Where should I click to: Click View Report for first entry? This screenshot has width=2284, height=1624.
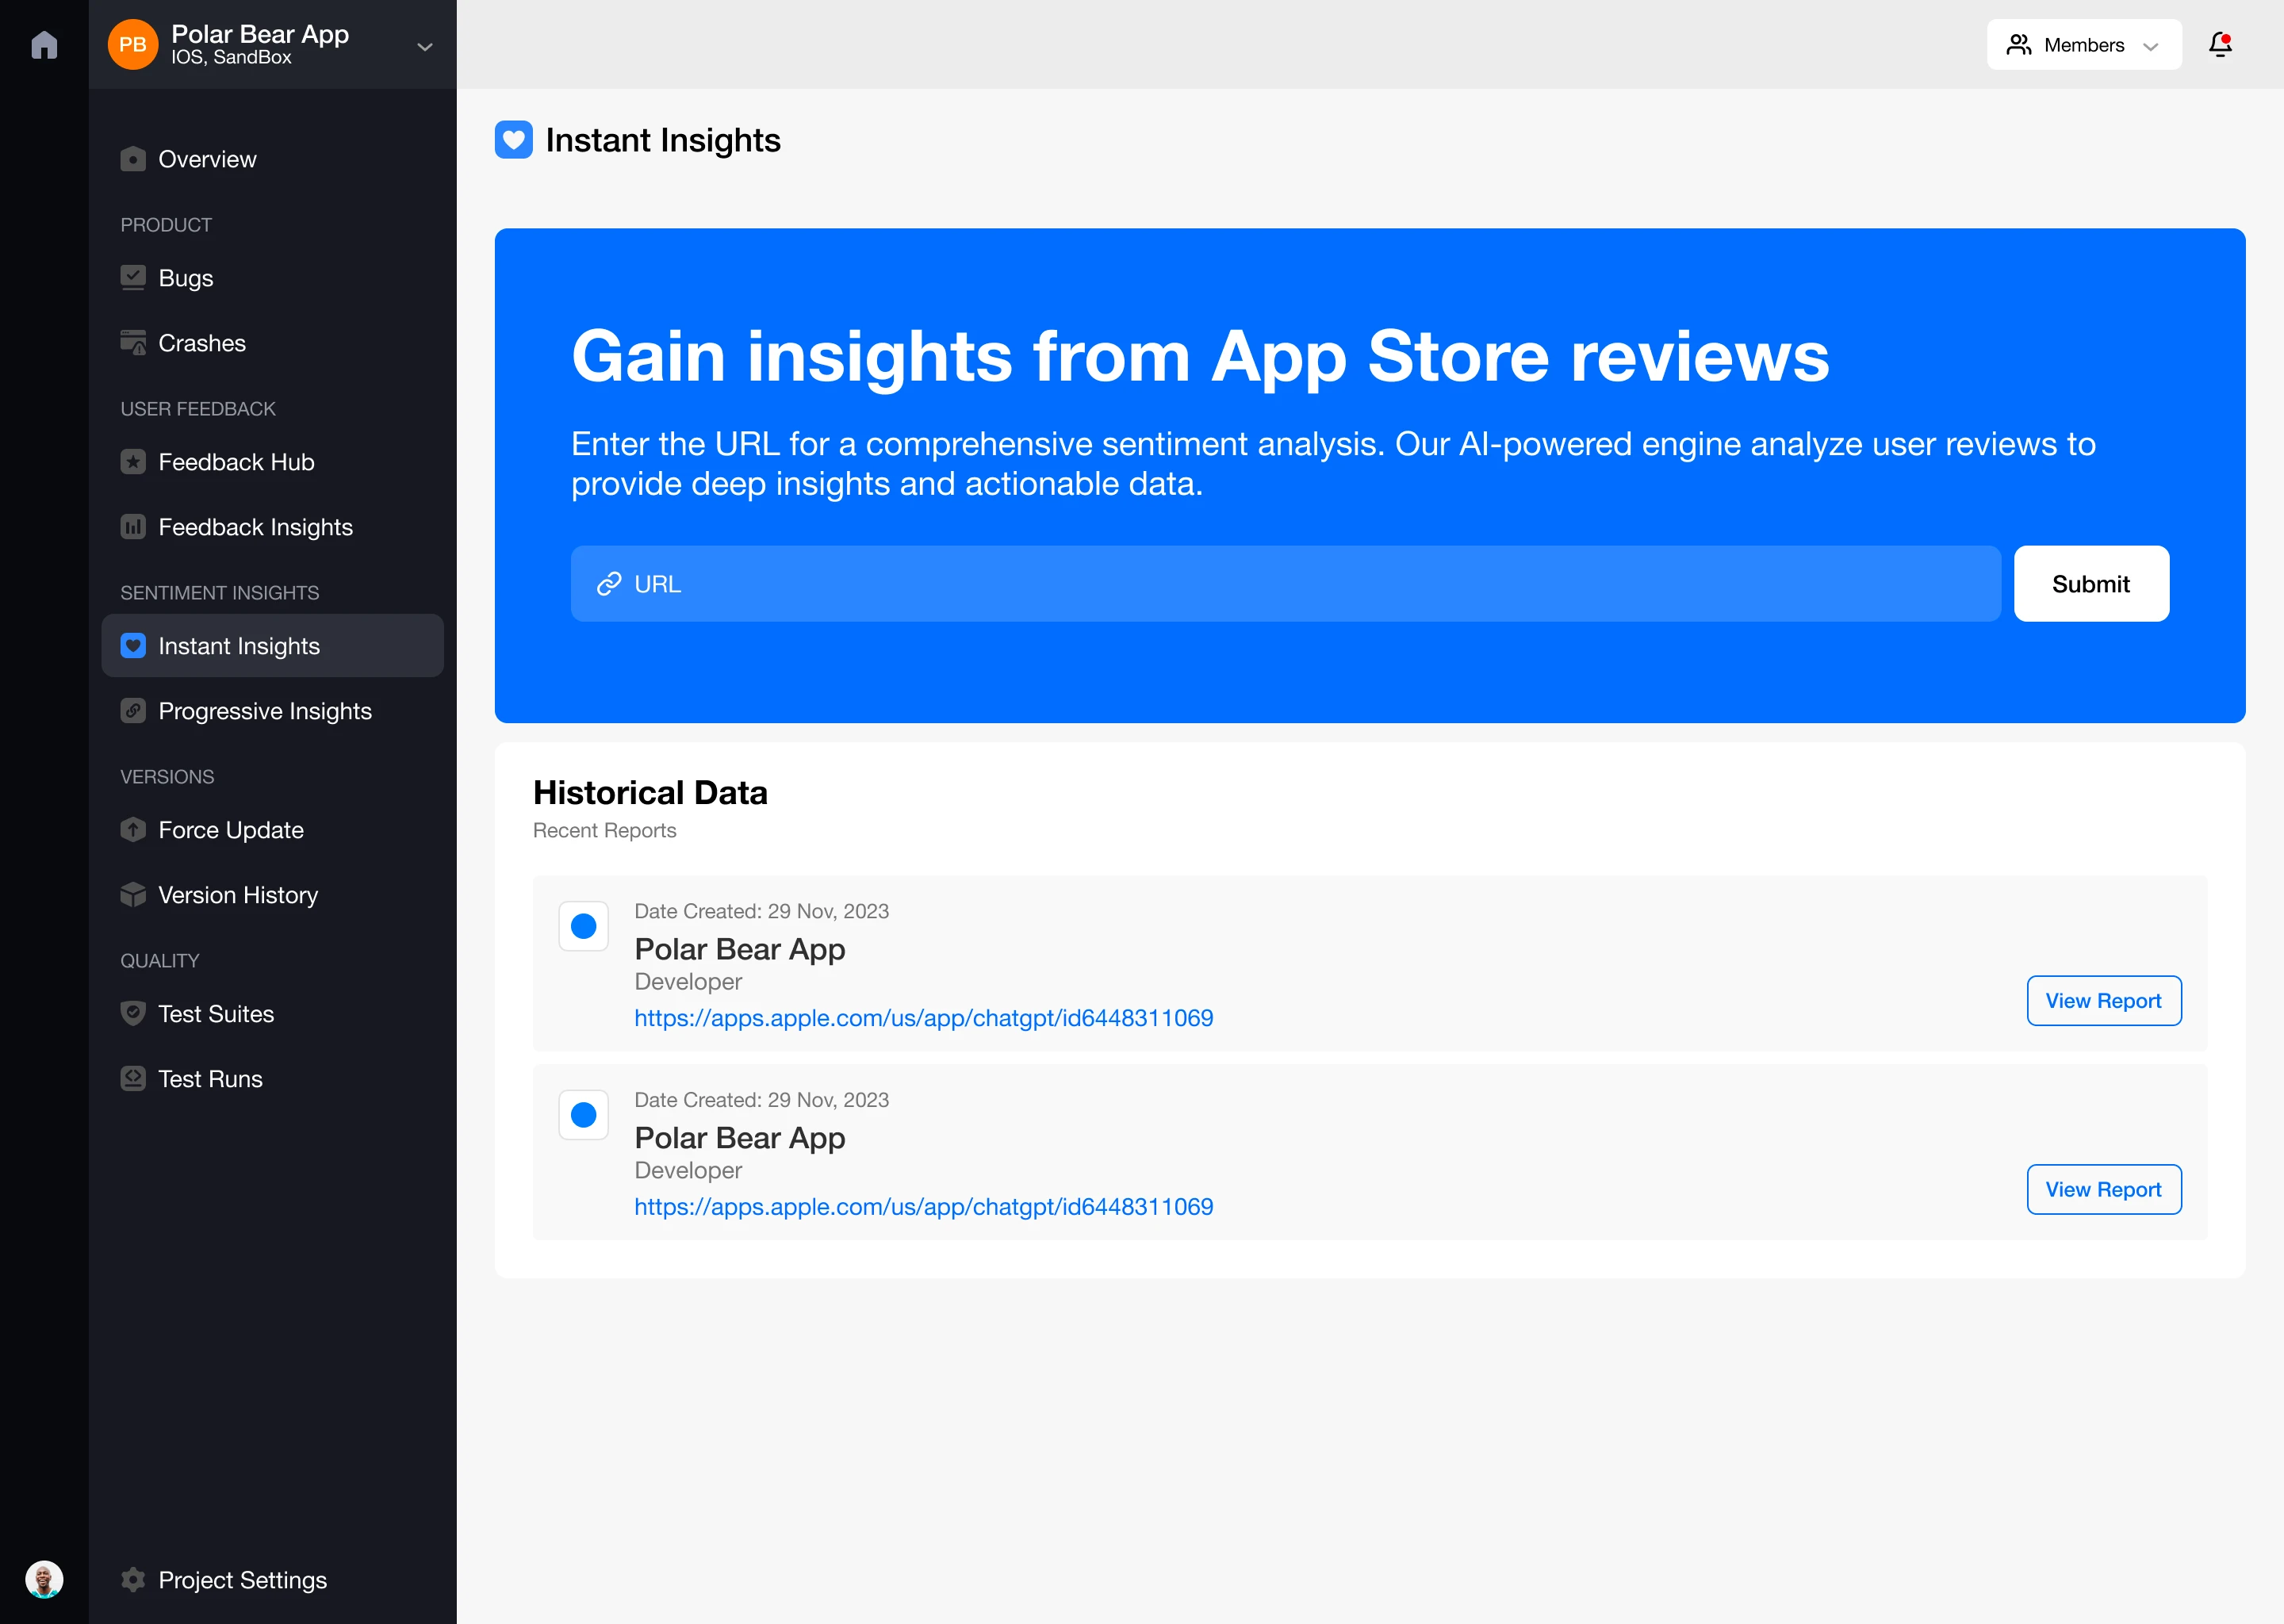click(x=2103, y=1000)
